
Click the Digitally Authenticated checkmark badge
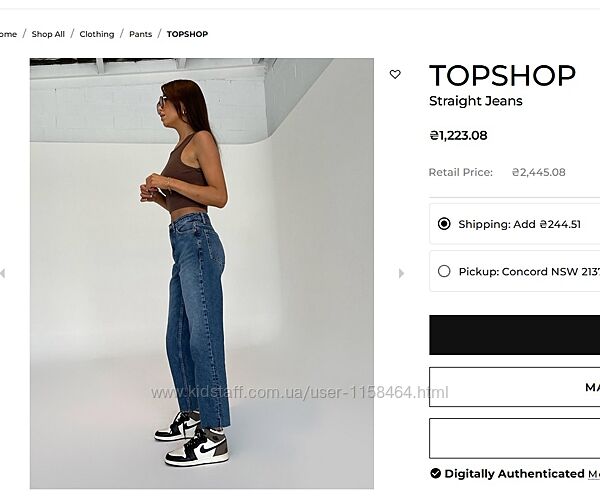(x=435, y=473)
